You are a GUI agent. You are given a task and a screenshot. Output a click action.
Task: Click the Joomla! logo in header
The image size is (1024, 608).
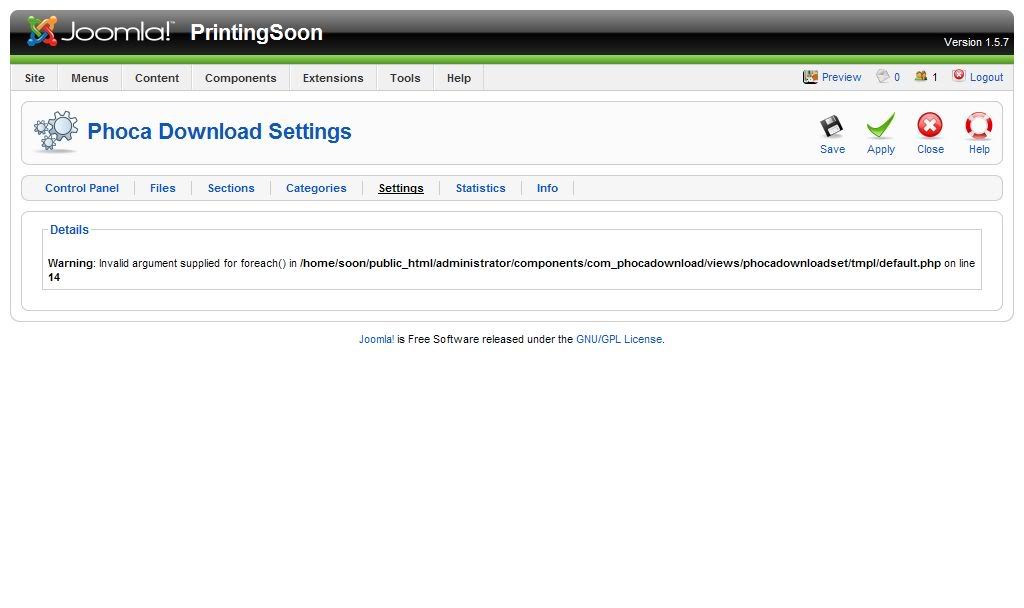101,31
